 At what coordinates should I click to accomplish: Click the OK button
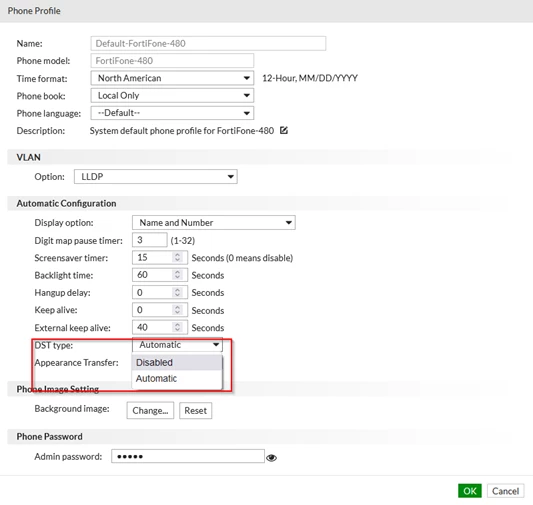[x=469, y=491]
